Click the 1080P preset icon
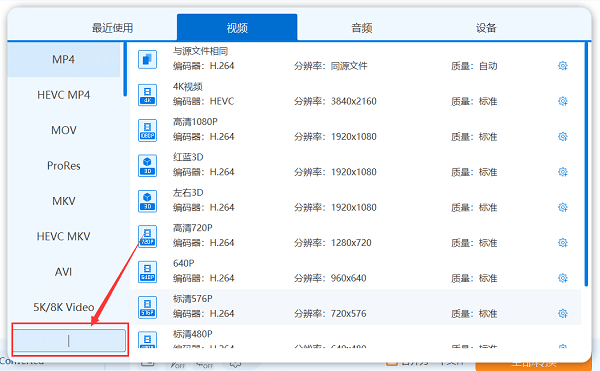The height and width of the screenshot is (371, 600). point(147,130)
